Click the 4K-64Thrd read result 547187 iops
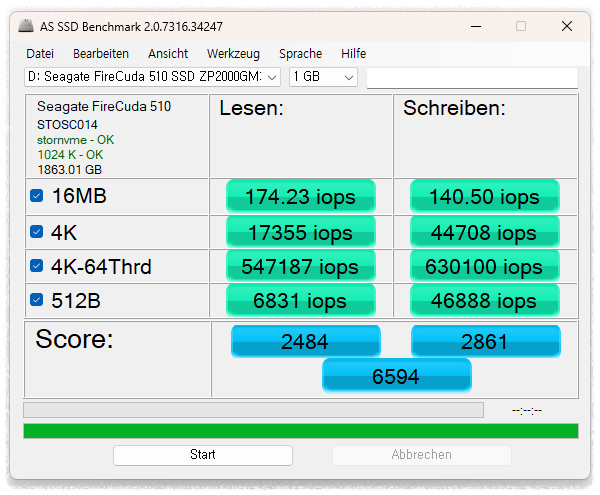Screen dimensions: 600x495 click(301, 266)
